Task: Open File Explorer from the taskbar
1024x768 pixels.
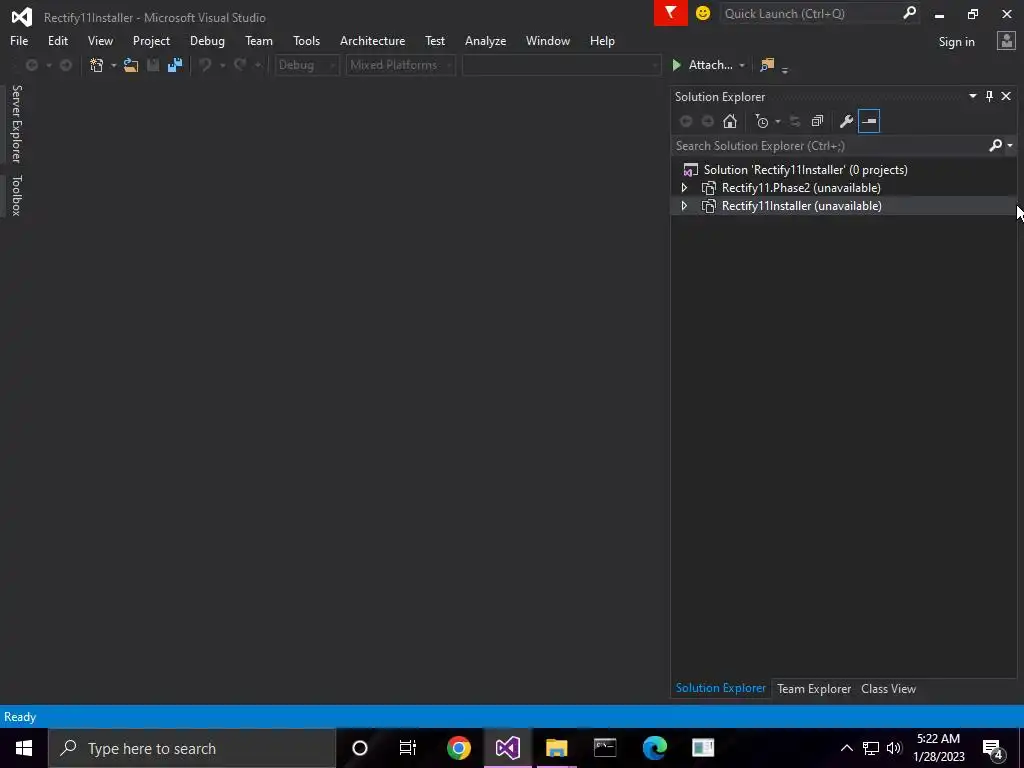Action: click(556, 748)
